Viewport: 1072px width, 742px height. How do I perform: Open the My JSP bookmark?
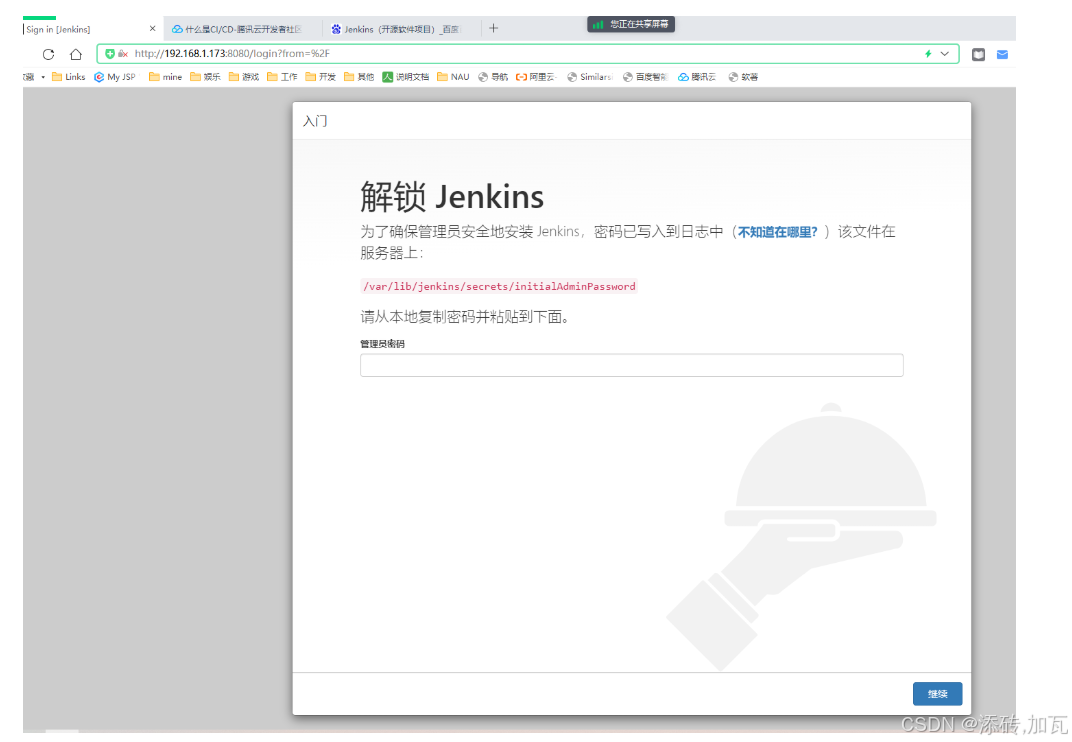click(116, 77)
